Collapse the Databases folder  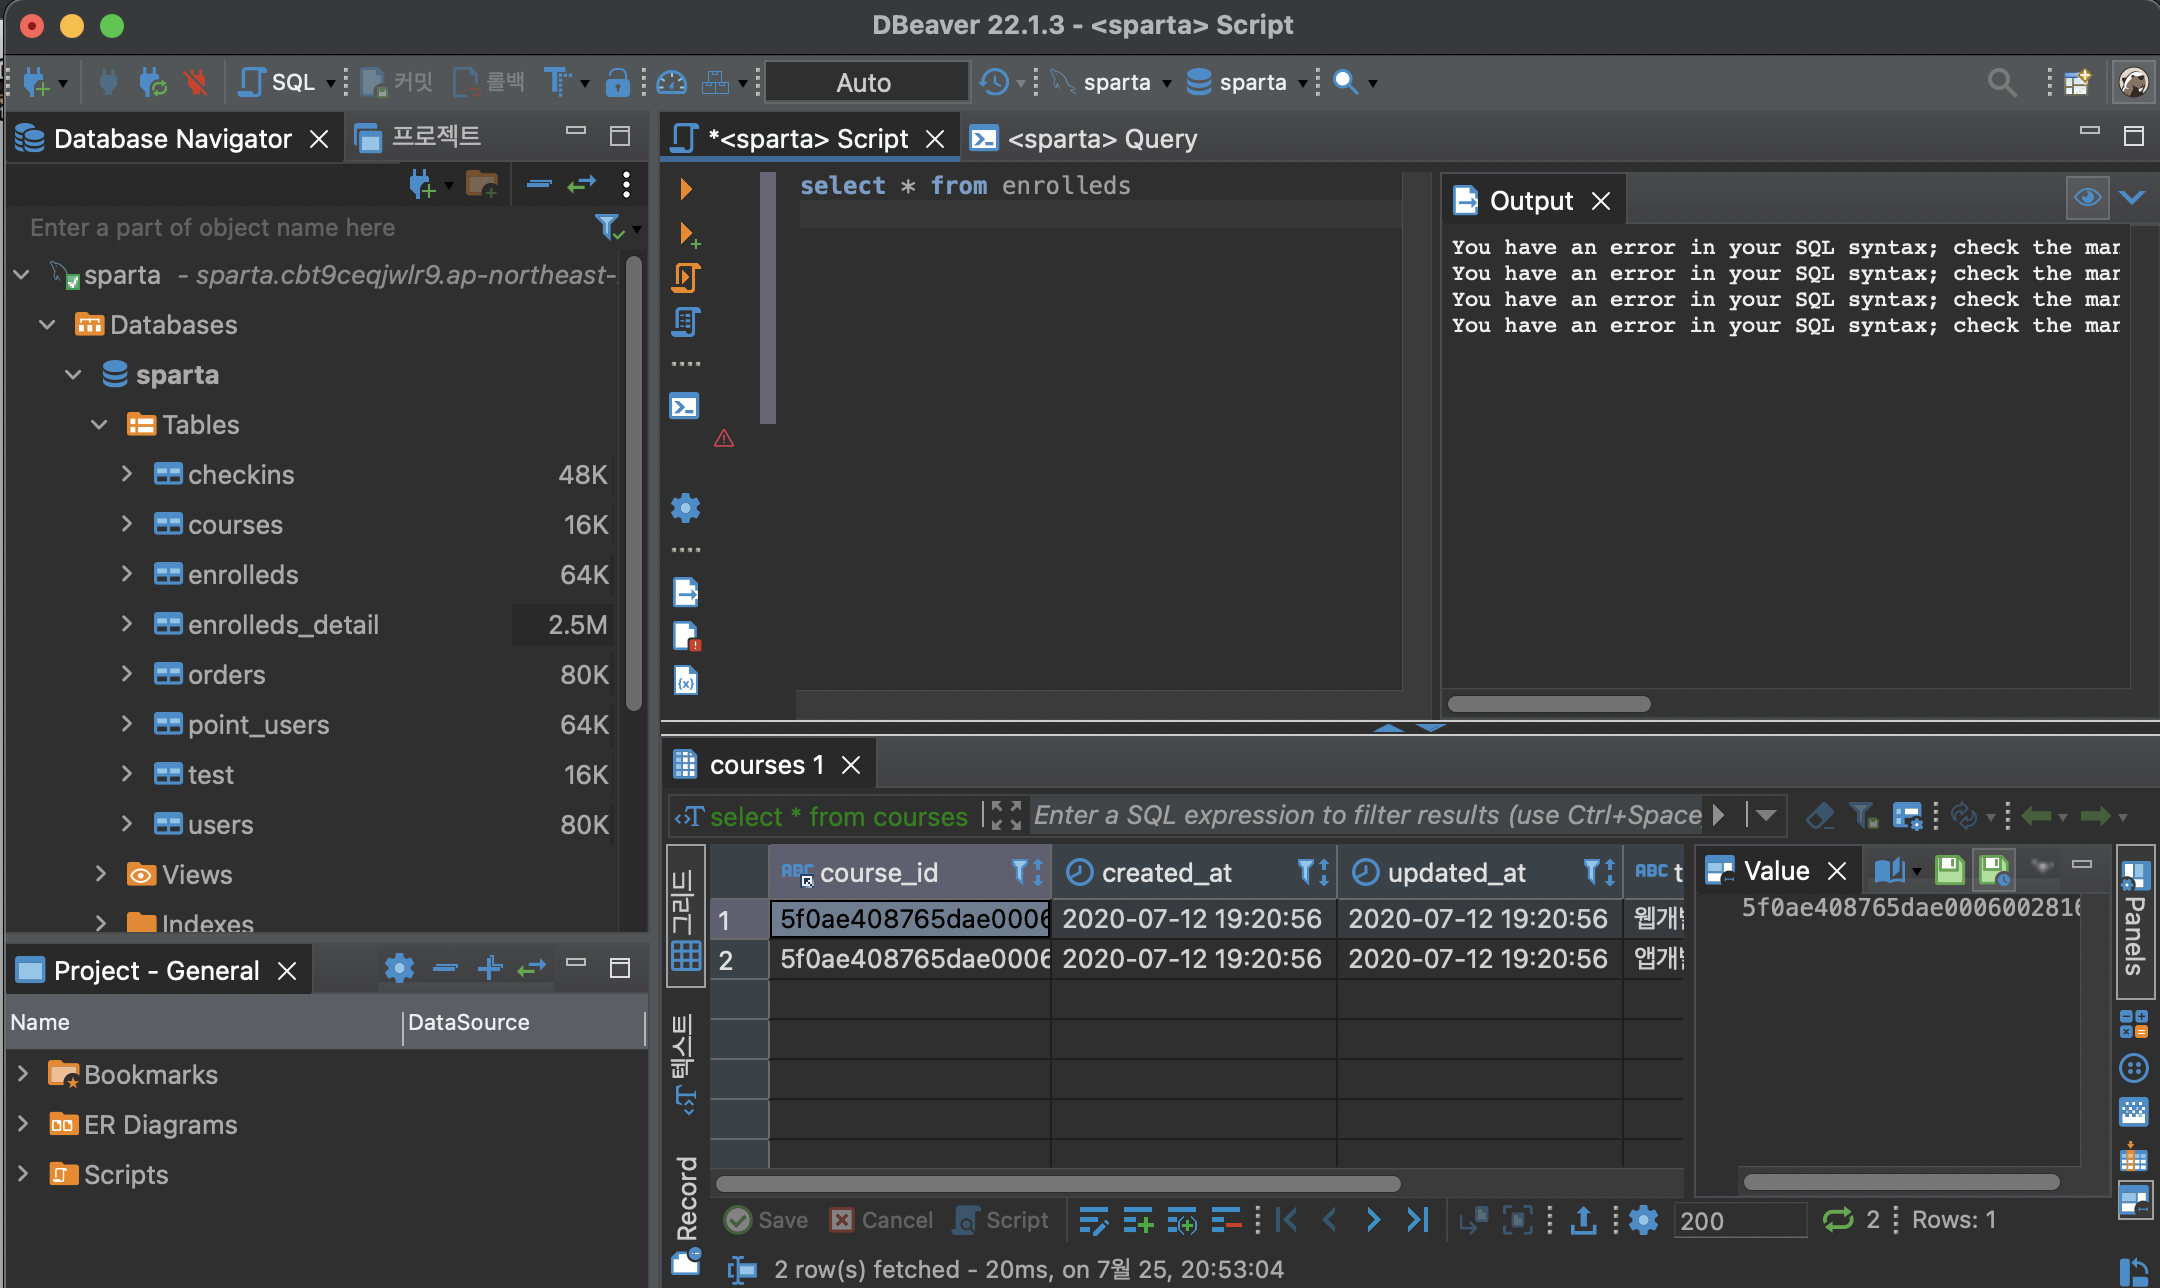pyautogui.click(x=47, y=324)
